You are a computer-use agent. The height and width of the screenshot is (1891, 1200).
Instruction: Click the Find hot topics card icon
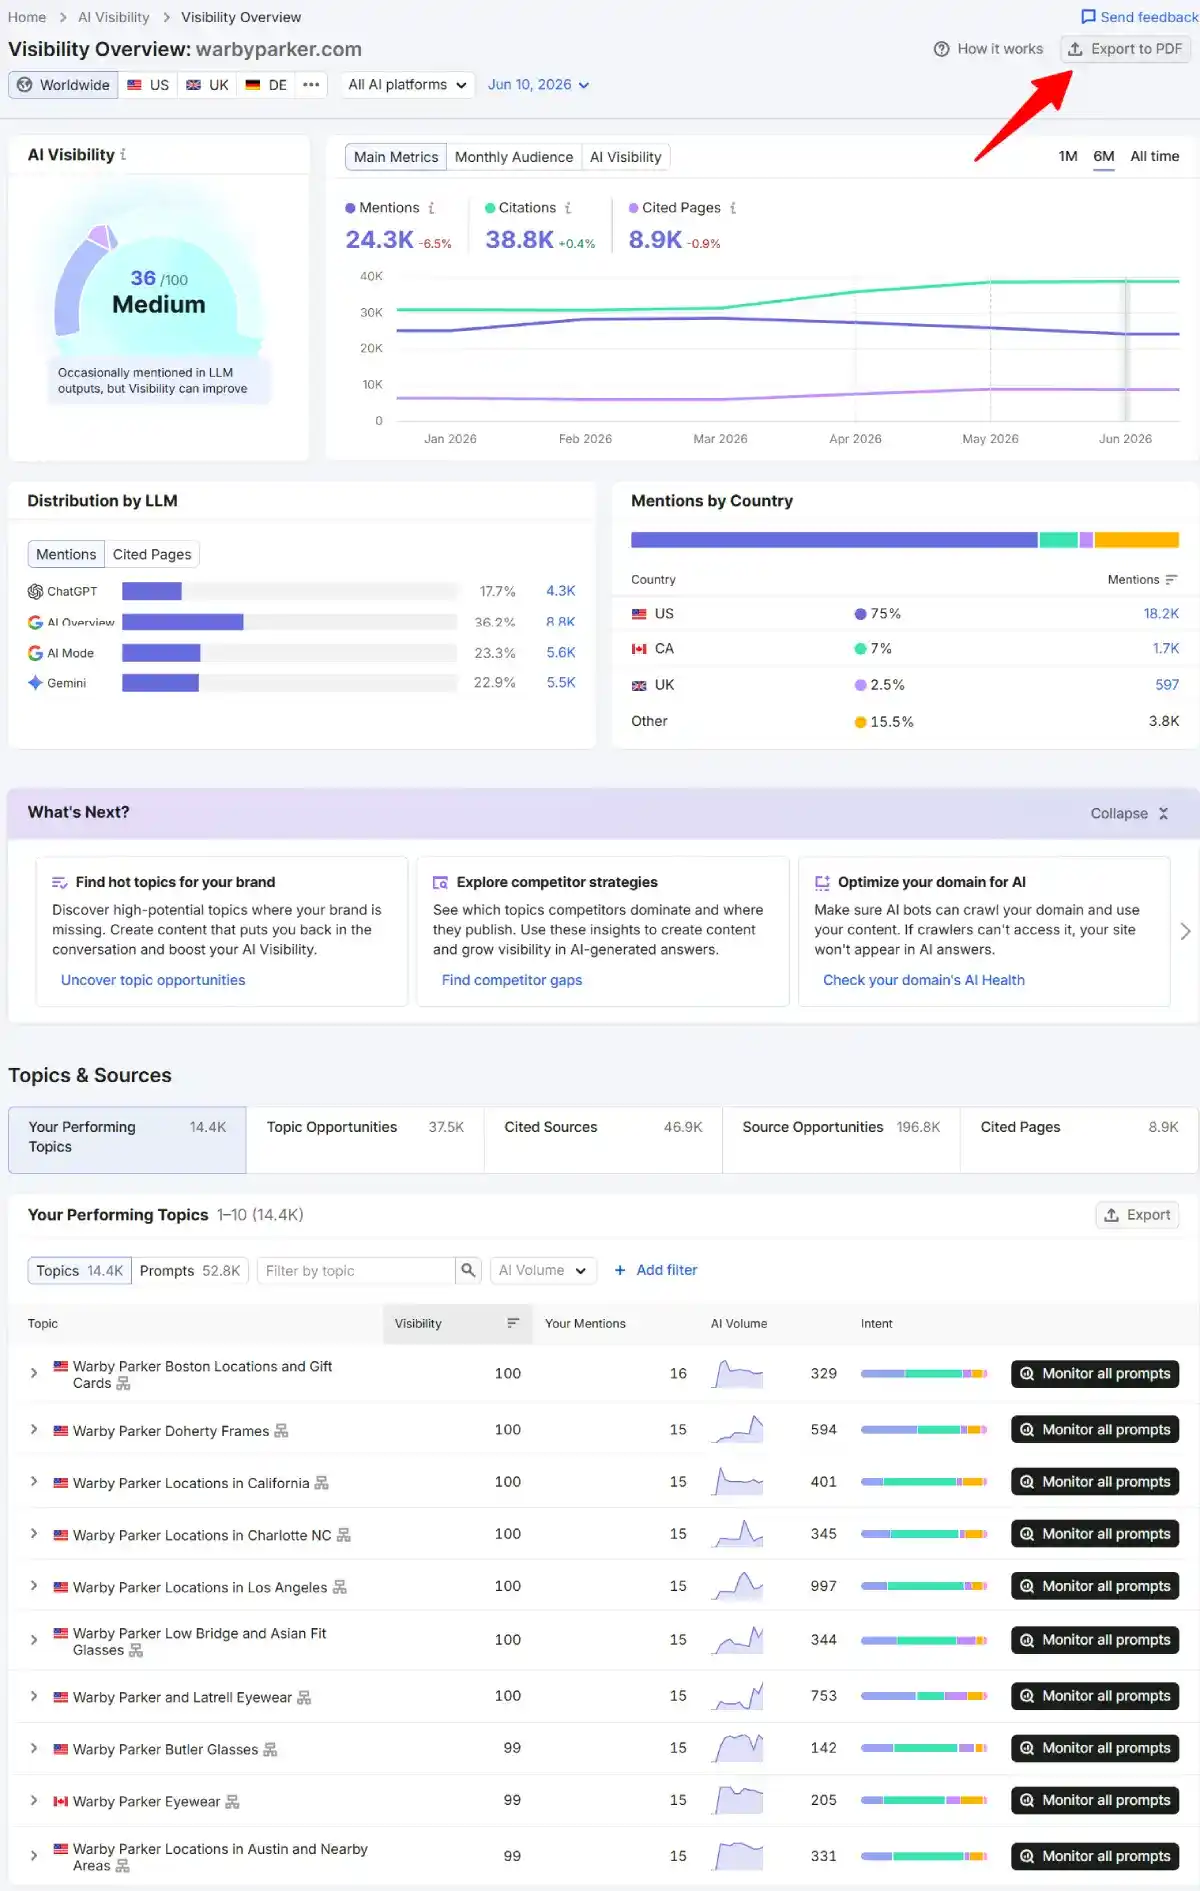coord(60,882)
